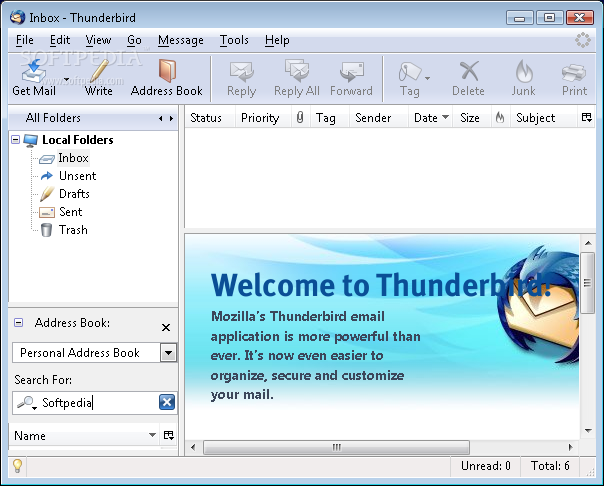
Task: Click the preview scroll down arrow
Action: click(x=588, y=431)
